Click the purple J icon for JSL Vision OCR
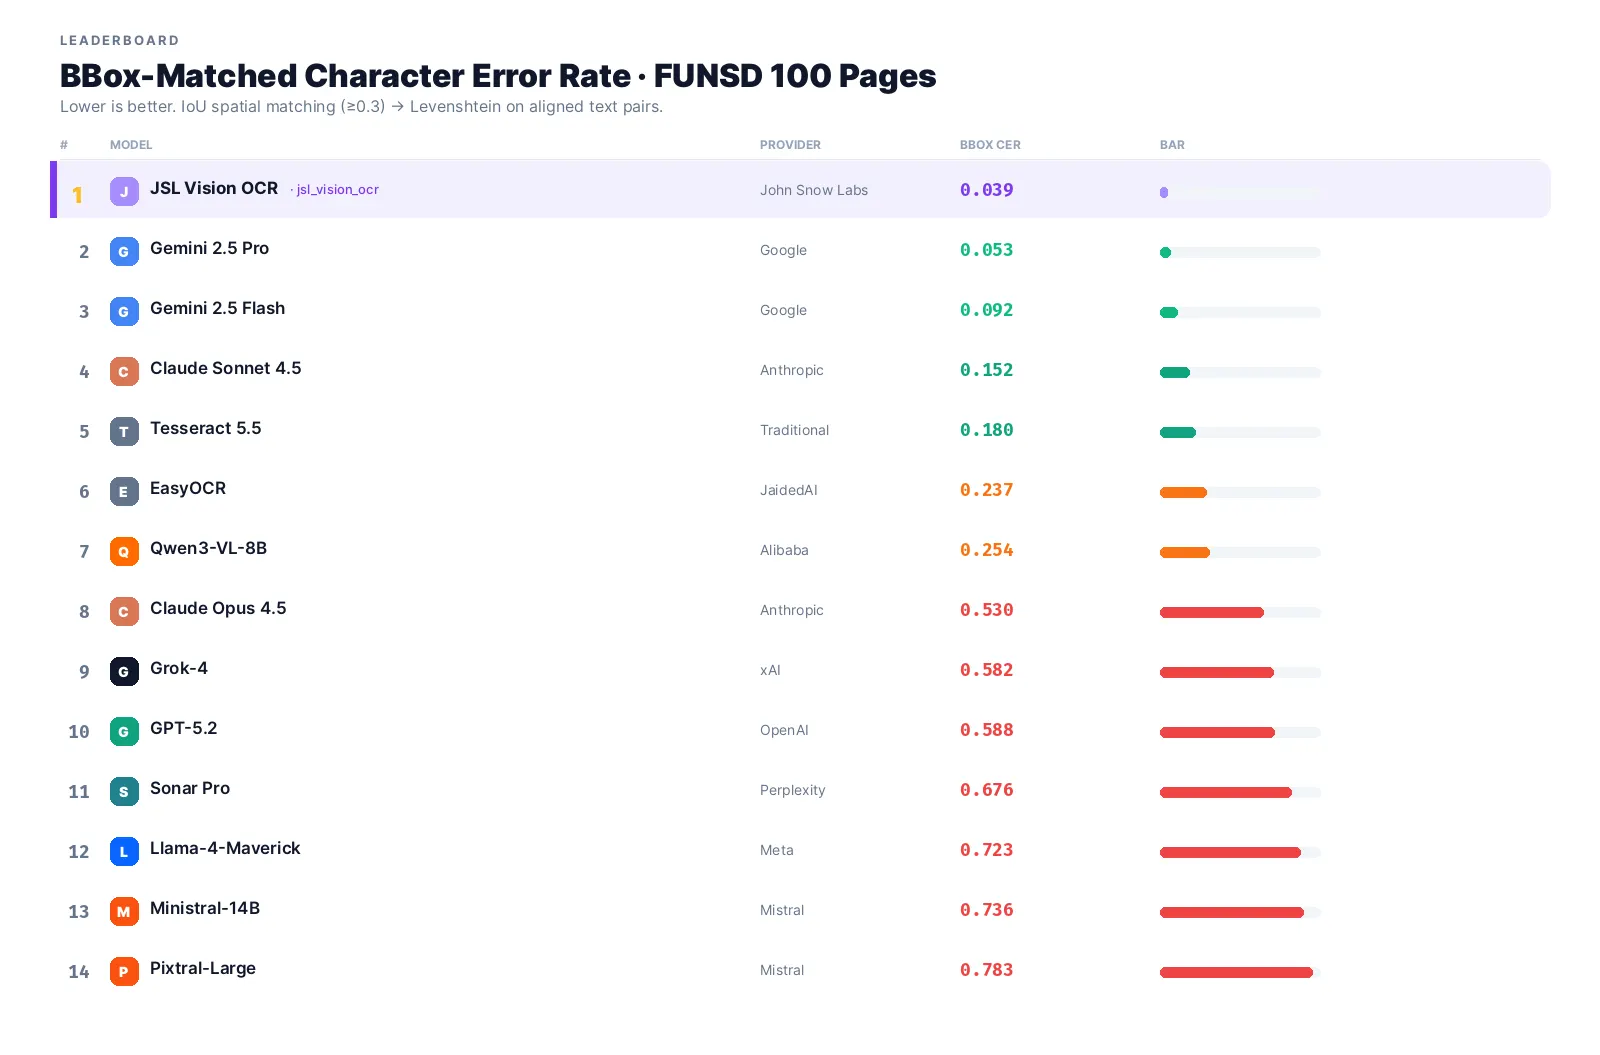This screenshot has width=1600, height=1055. (x=124, y=191)
